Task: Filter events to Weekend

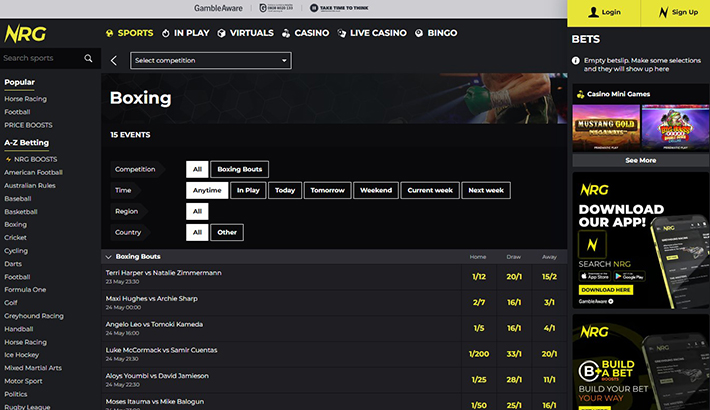Action: [x=376, y=190]
